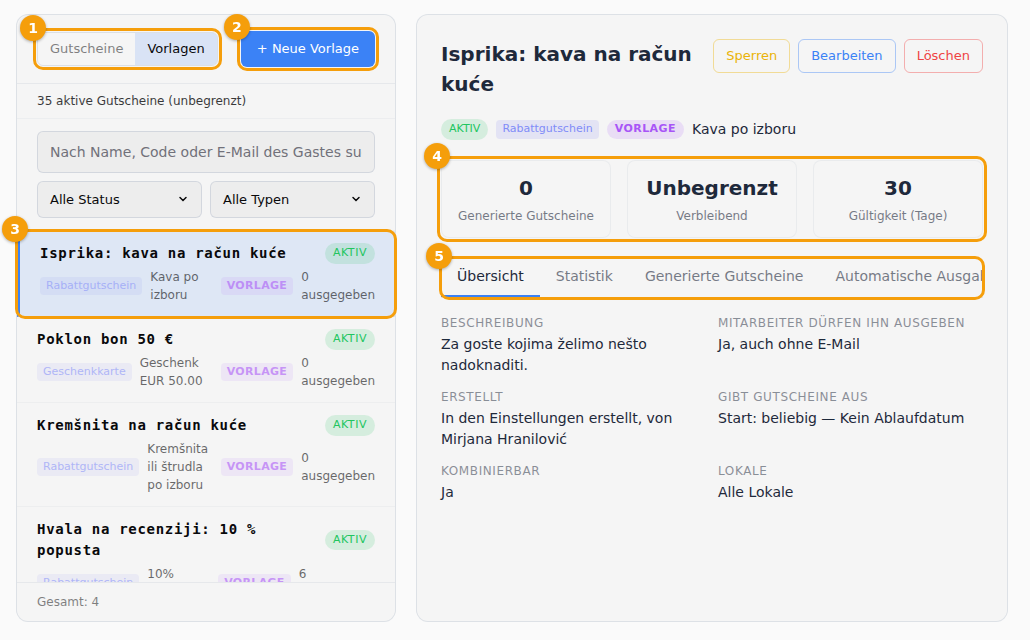Click the text '35 aktive Gutscheine (unbegrenzt)'
The image size is (1030, 640).
tap(141, 101)
